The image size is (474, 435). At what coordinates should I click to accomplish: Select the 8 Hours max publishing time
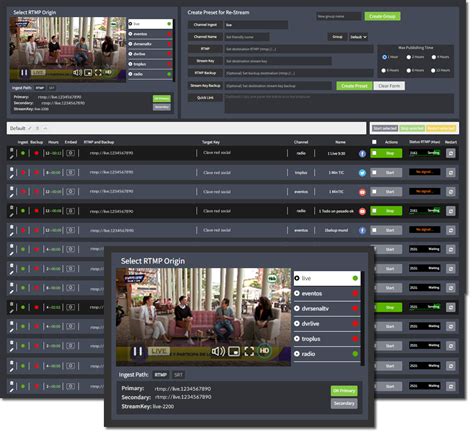[409, 70]
